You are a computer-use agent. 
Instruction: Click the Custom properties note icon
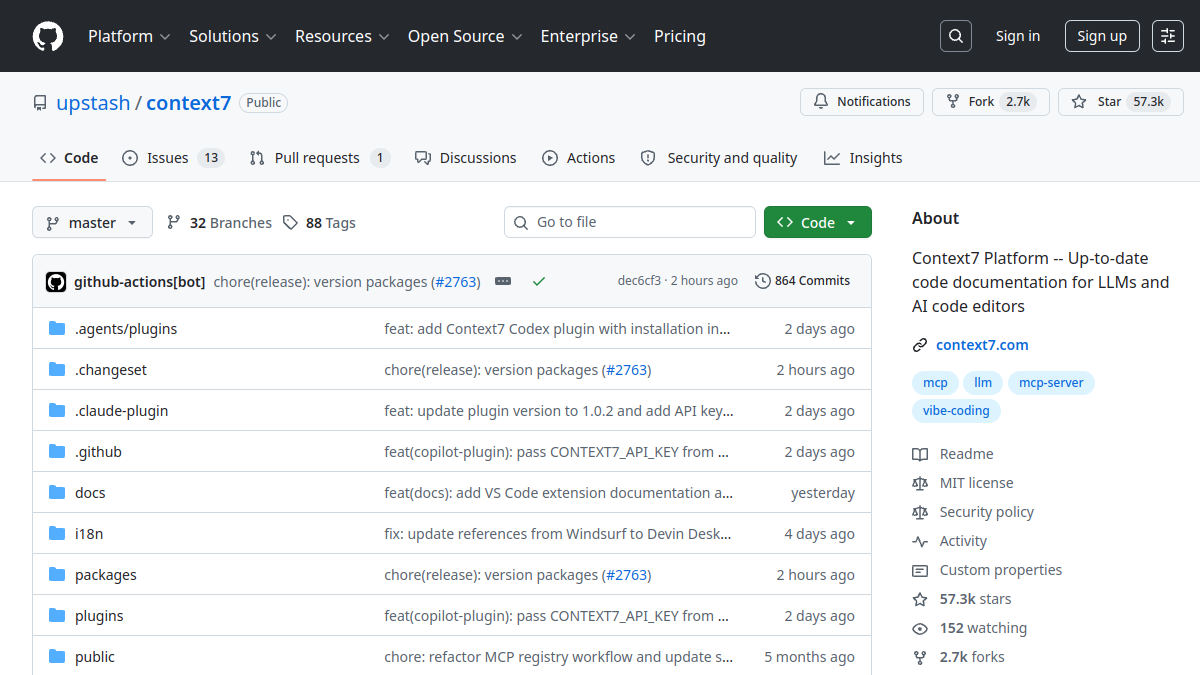pos(920,570)
